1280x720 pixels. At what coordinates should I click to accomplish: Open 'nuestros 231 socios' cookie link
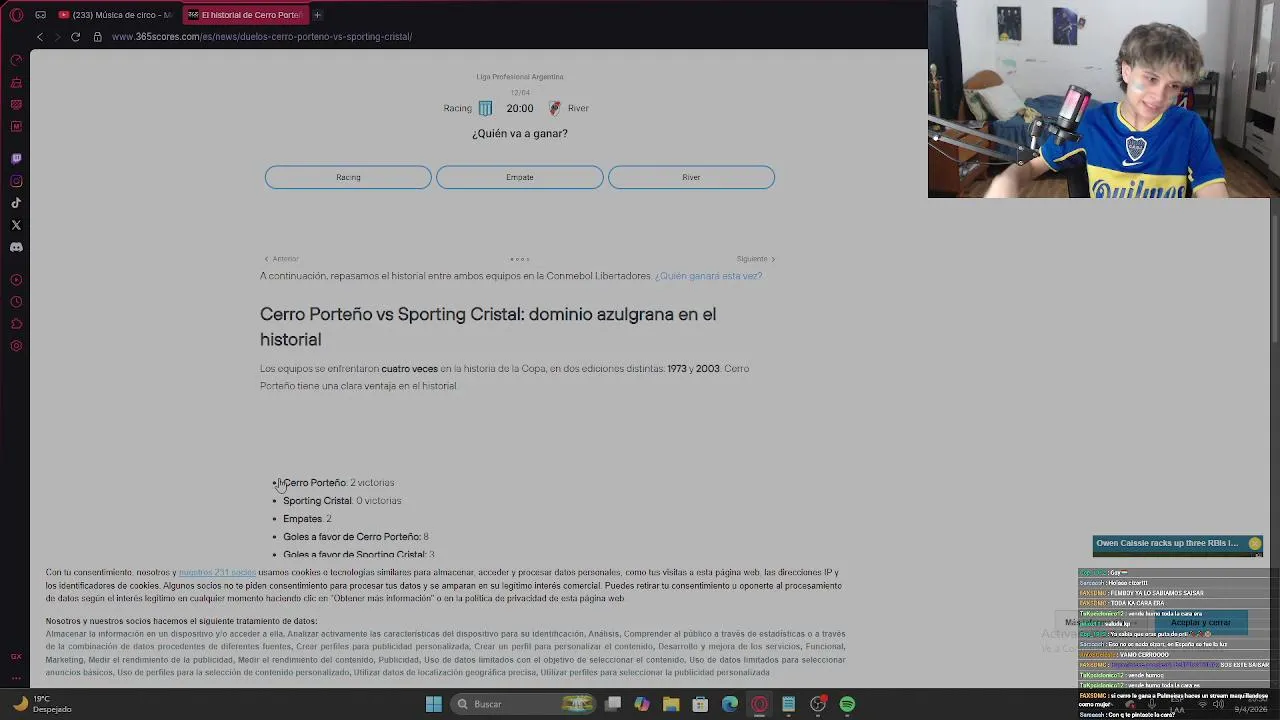(x=217, y=573)
